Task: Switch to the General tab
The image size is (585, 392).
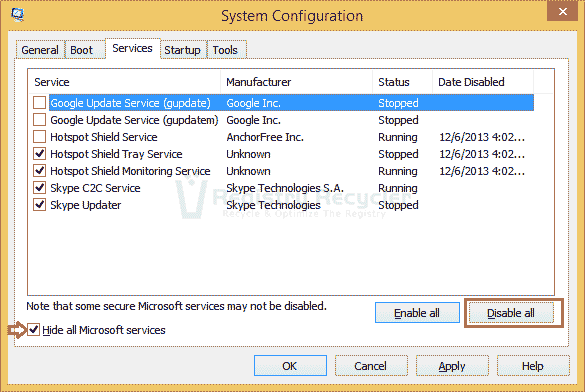Action: 40,50
